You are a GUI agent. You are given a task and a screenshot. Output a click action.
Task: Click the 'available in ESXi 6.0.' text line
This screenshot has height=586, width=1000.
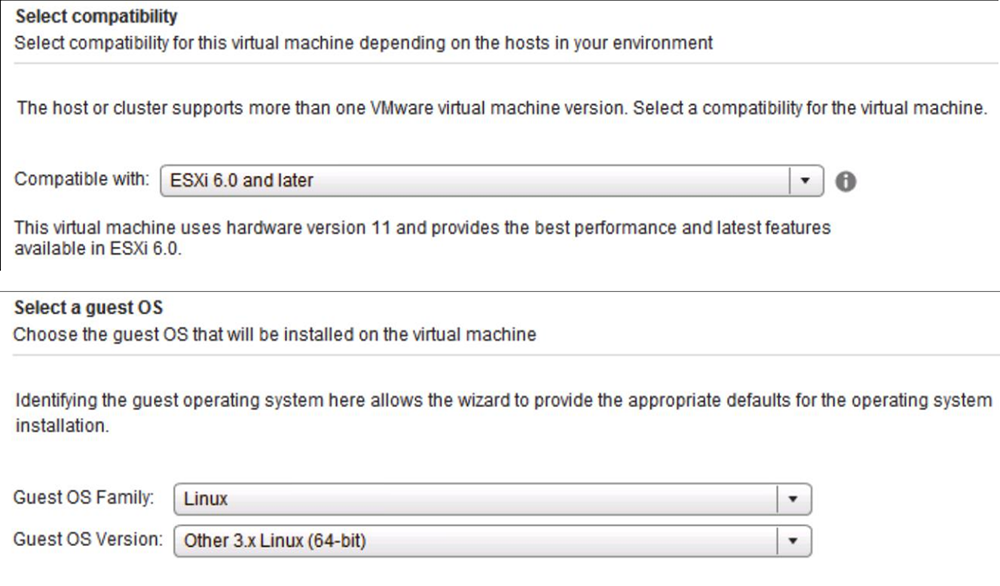click(x=89, y=248)
